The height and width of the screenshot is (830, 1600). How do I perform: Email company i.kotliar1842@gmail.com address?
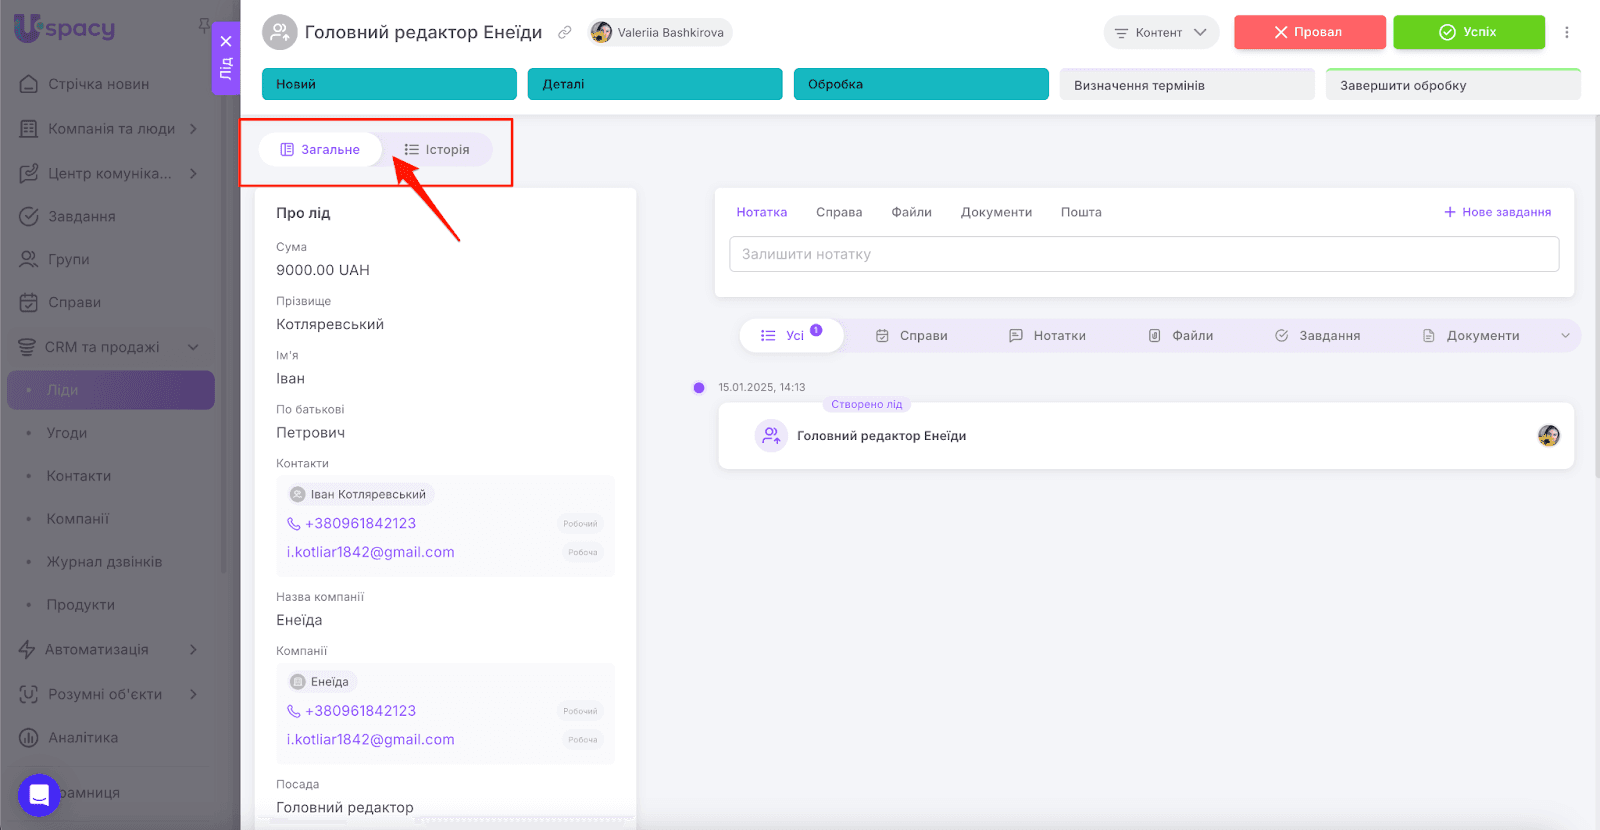[x=371, y=740]
